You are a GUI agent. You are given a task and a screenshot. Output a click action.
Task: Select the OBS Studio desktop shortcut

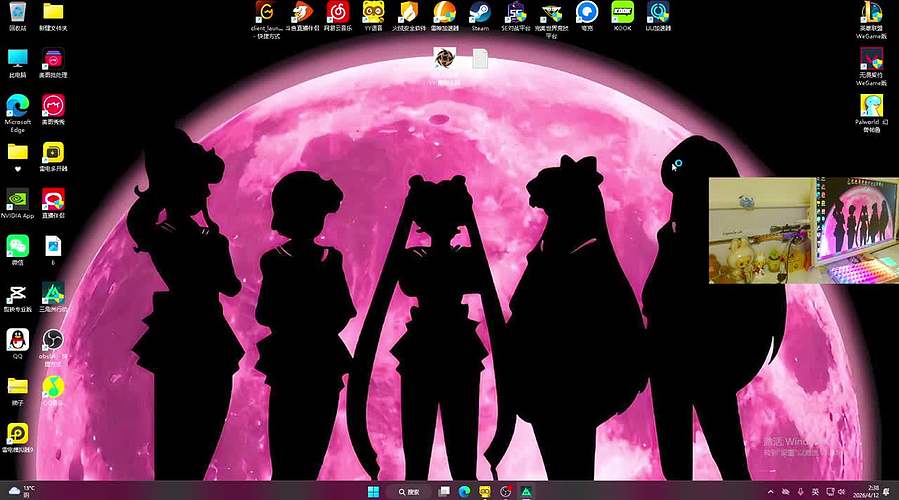[53, 340]
